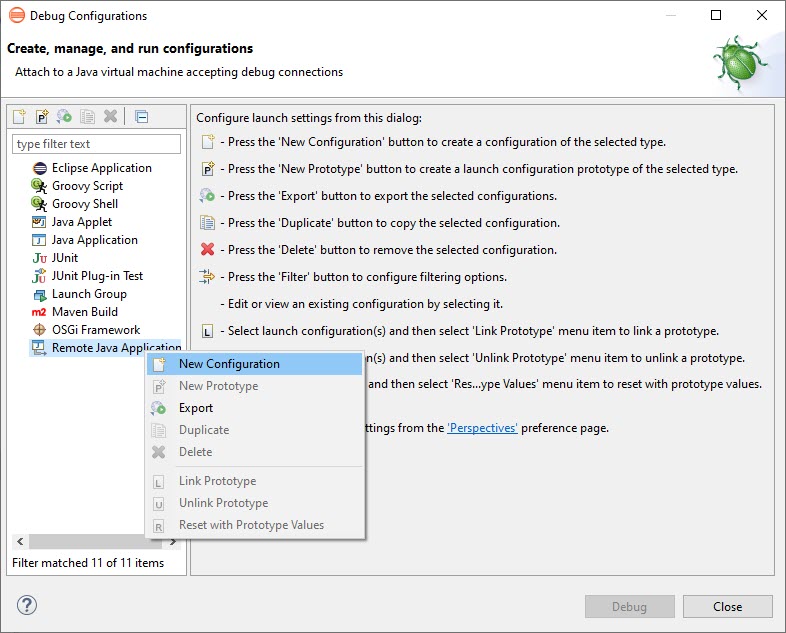Click the Launch Group icon in tree
786x633 pixels.
coord(40,295)
